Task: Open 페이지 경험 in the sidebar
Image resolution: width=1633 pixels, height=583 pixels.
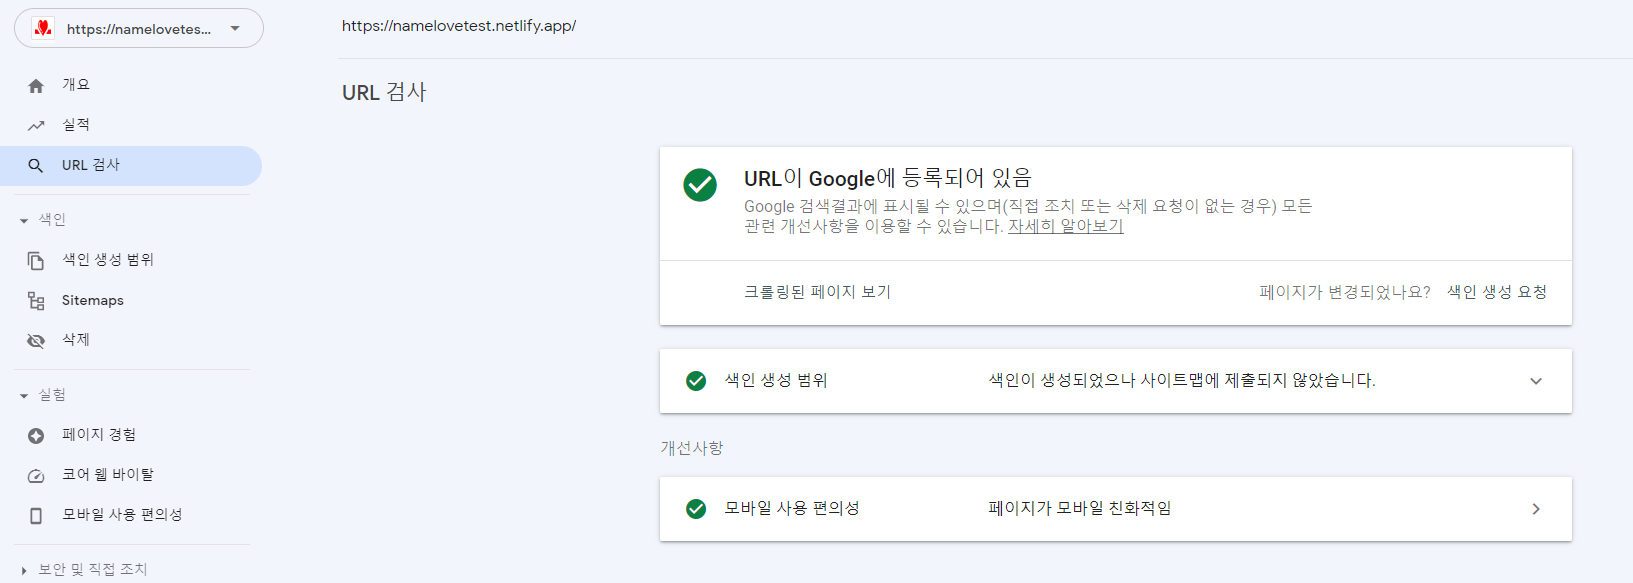Action: (131, 435)
